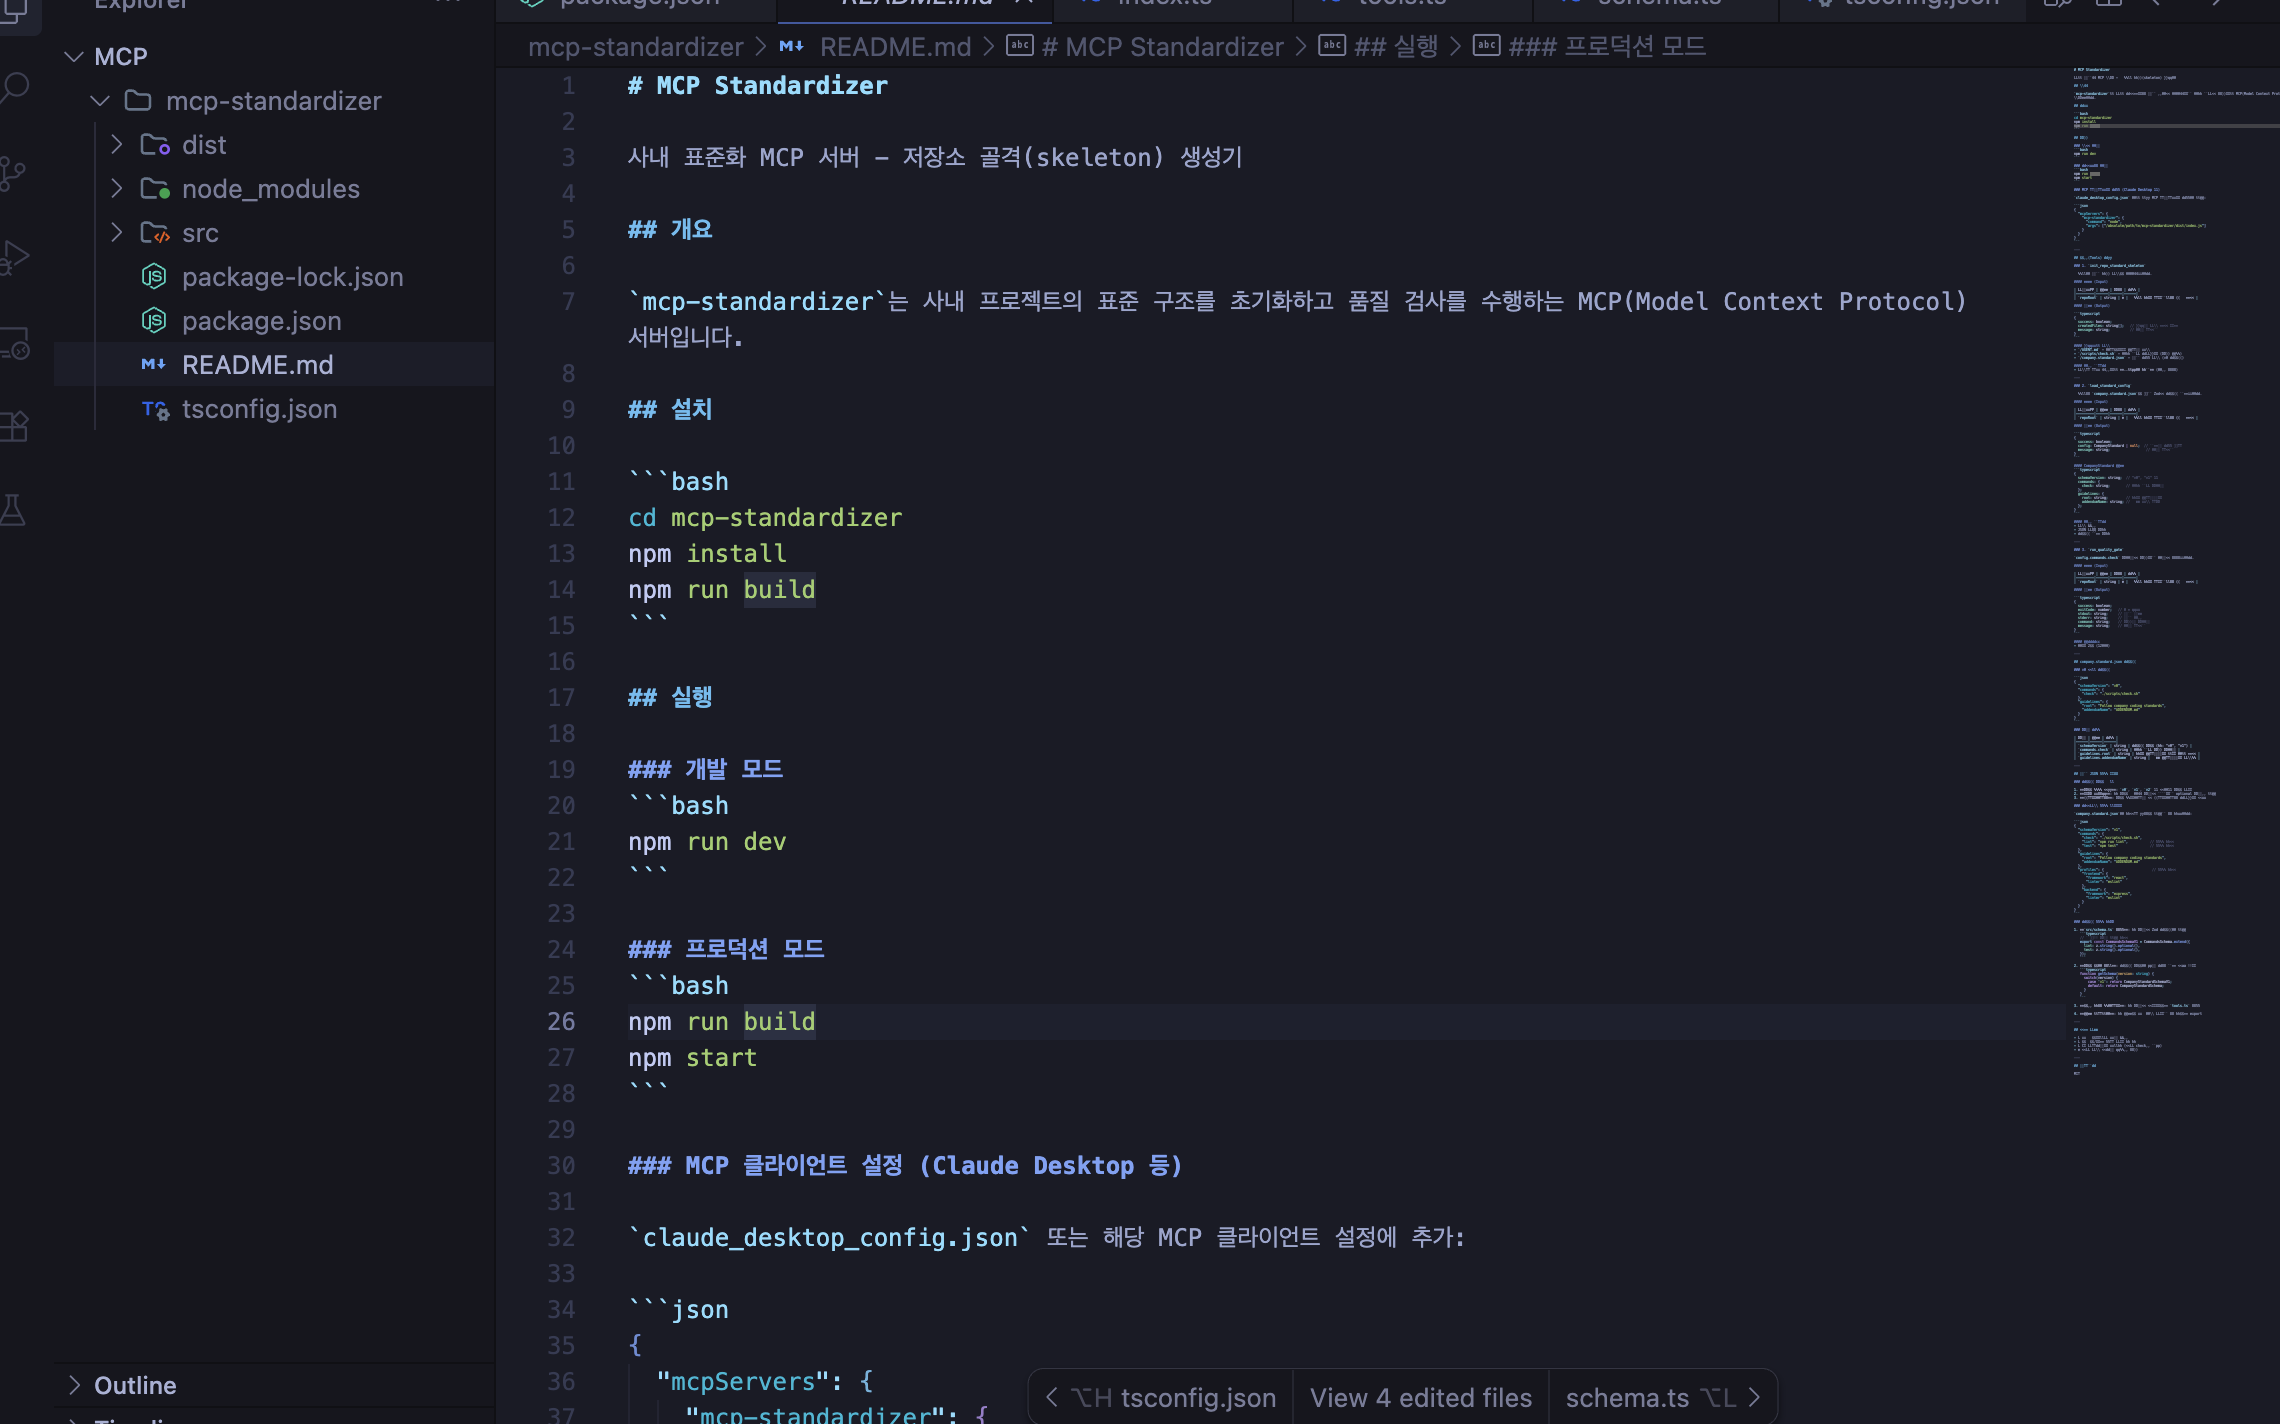The width and height of the screenshot is (2280, 1424).
Task: Click the '## 실행' breadcrumb segment
Action: pyautogui.click(x=1395, y=47)
